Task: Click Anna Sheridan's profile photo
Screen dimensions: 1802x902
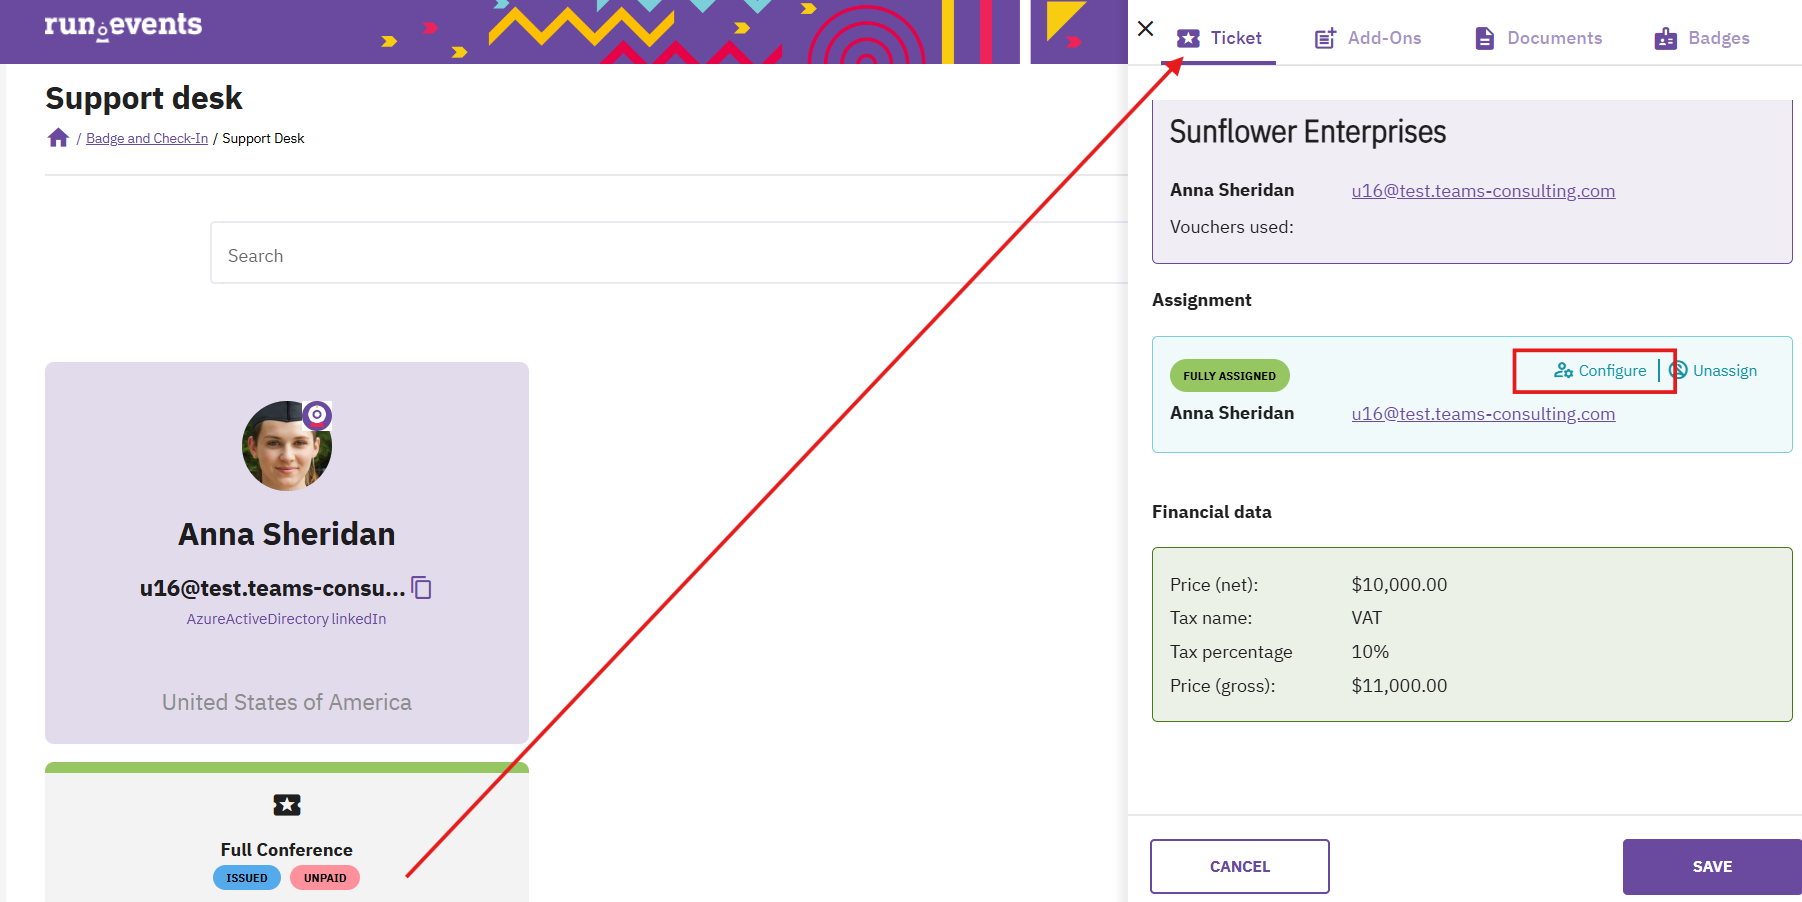Action: pyautogui.click(x=287, y=446)
